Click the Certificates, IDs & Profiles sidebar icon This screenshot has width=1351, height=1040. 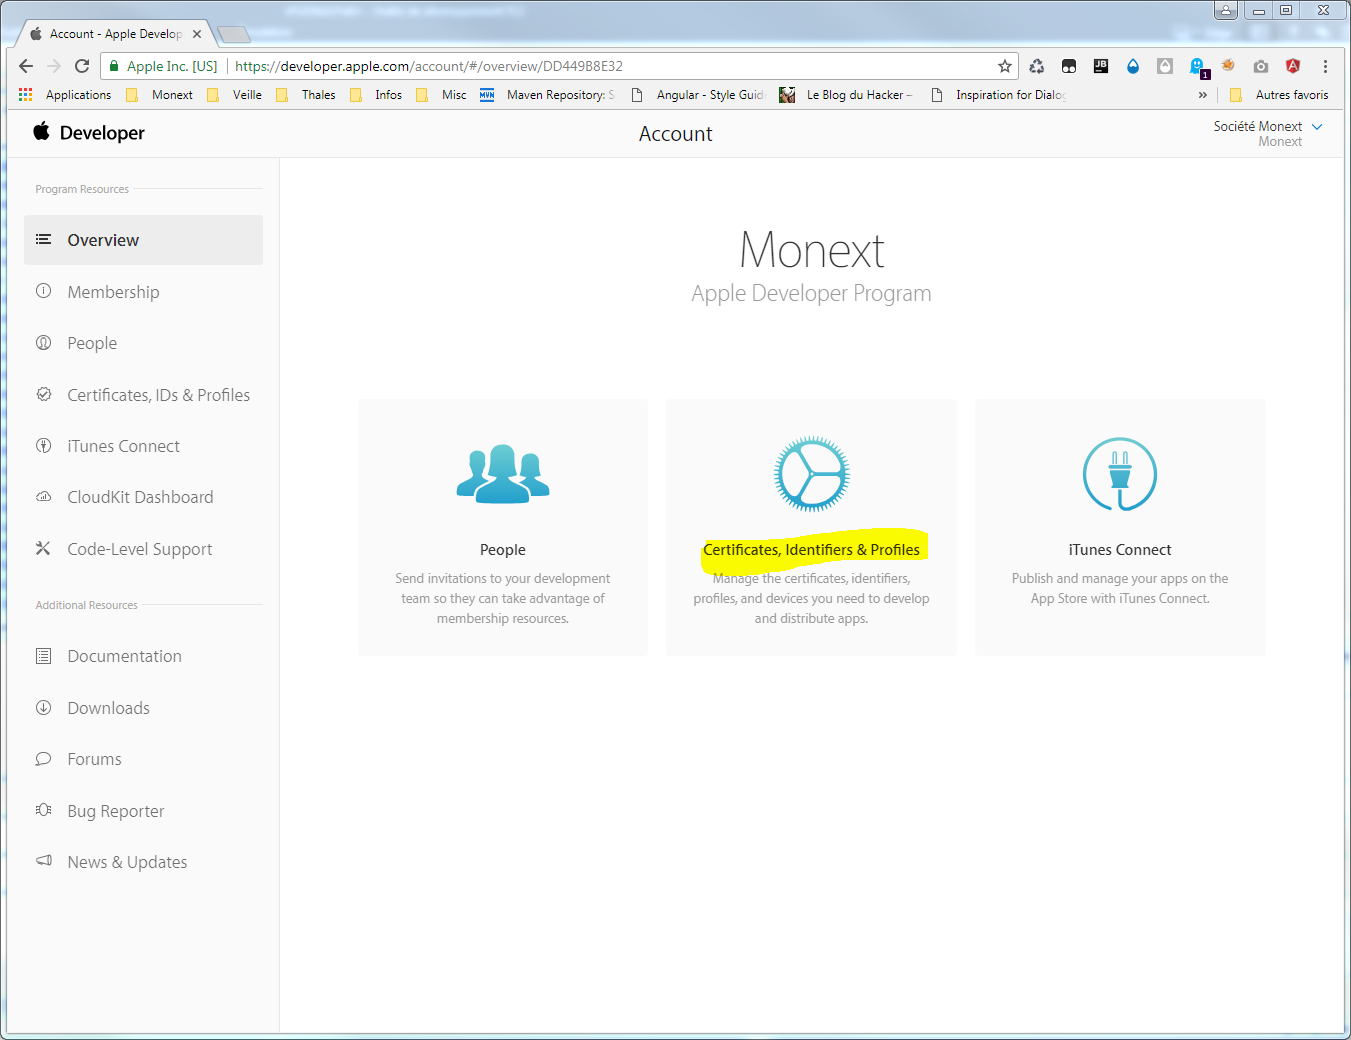(43, 394)
